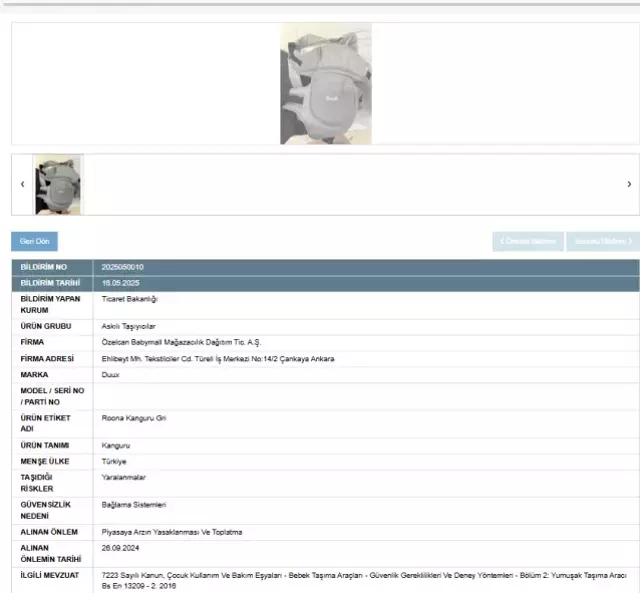Select the baby carrier thumbnail
The height and width of the screenshot is (593, 640).
point(59,184)
